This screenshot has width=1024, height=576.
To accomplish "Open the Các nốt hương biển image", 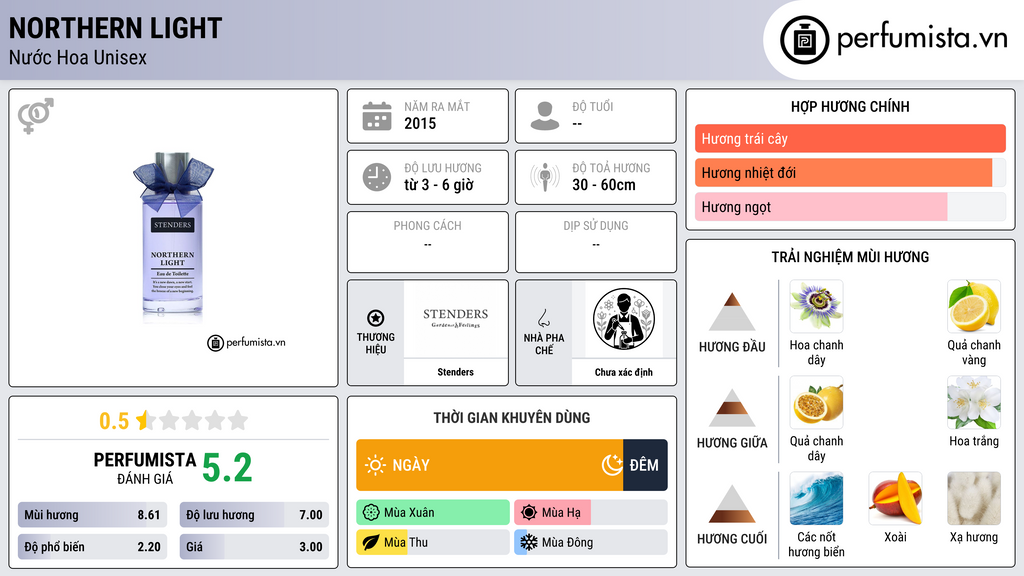I will click(x=816, y=498).
